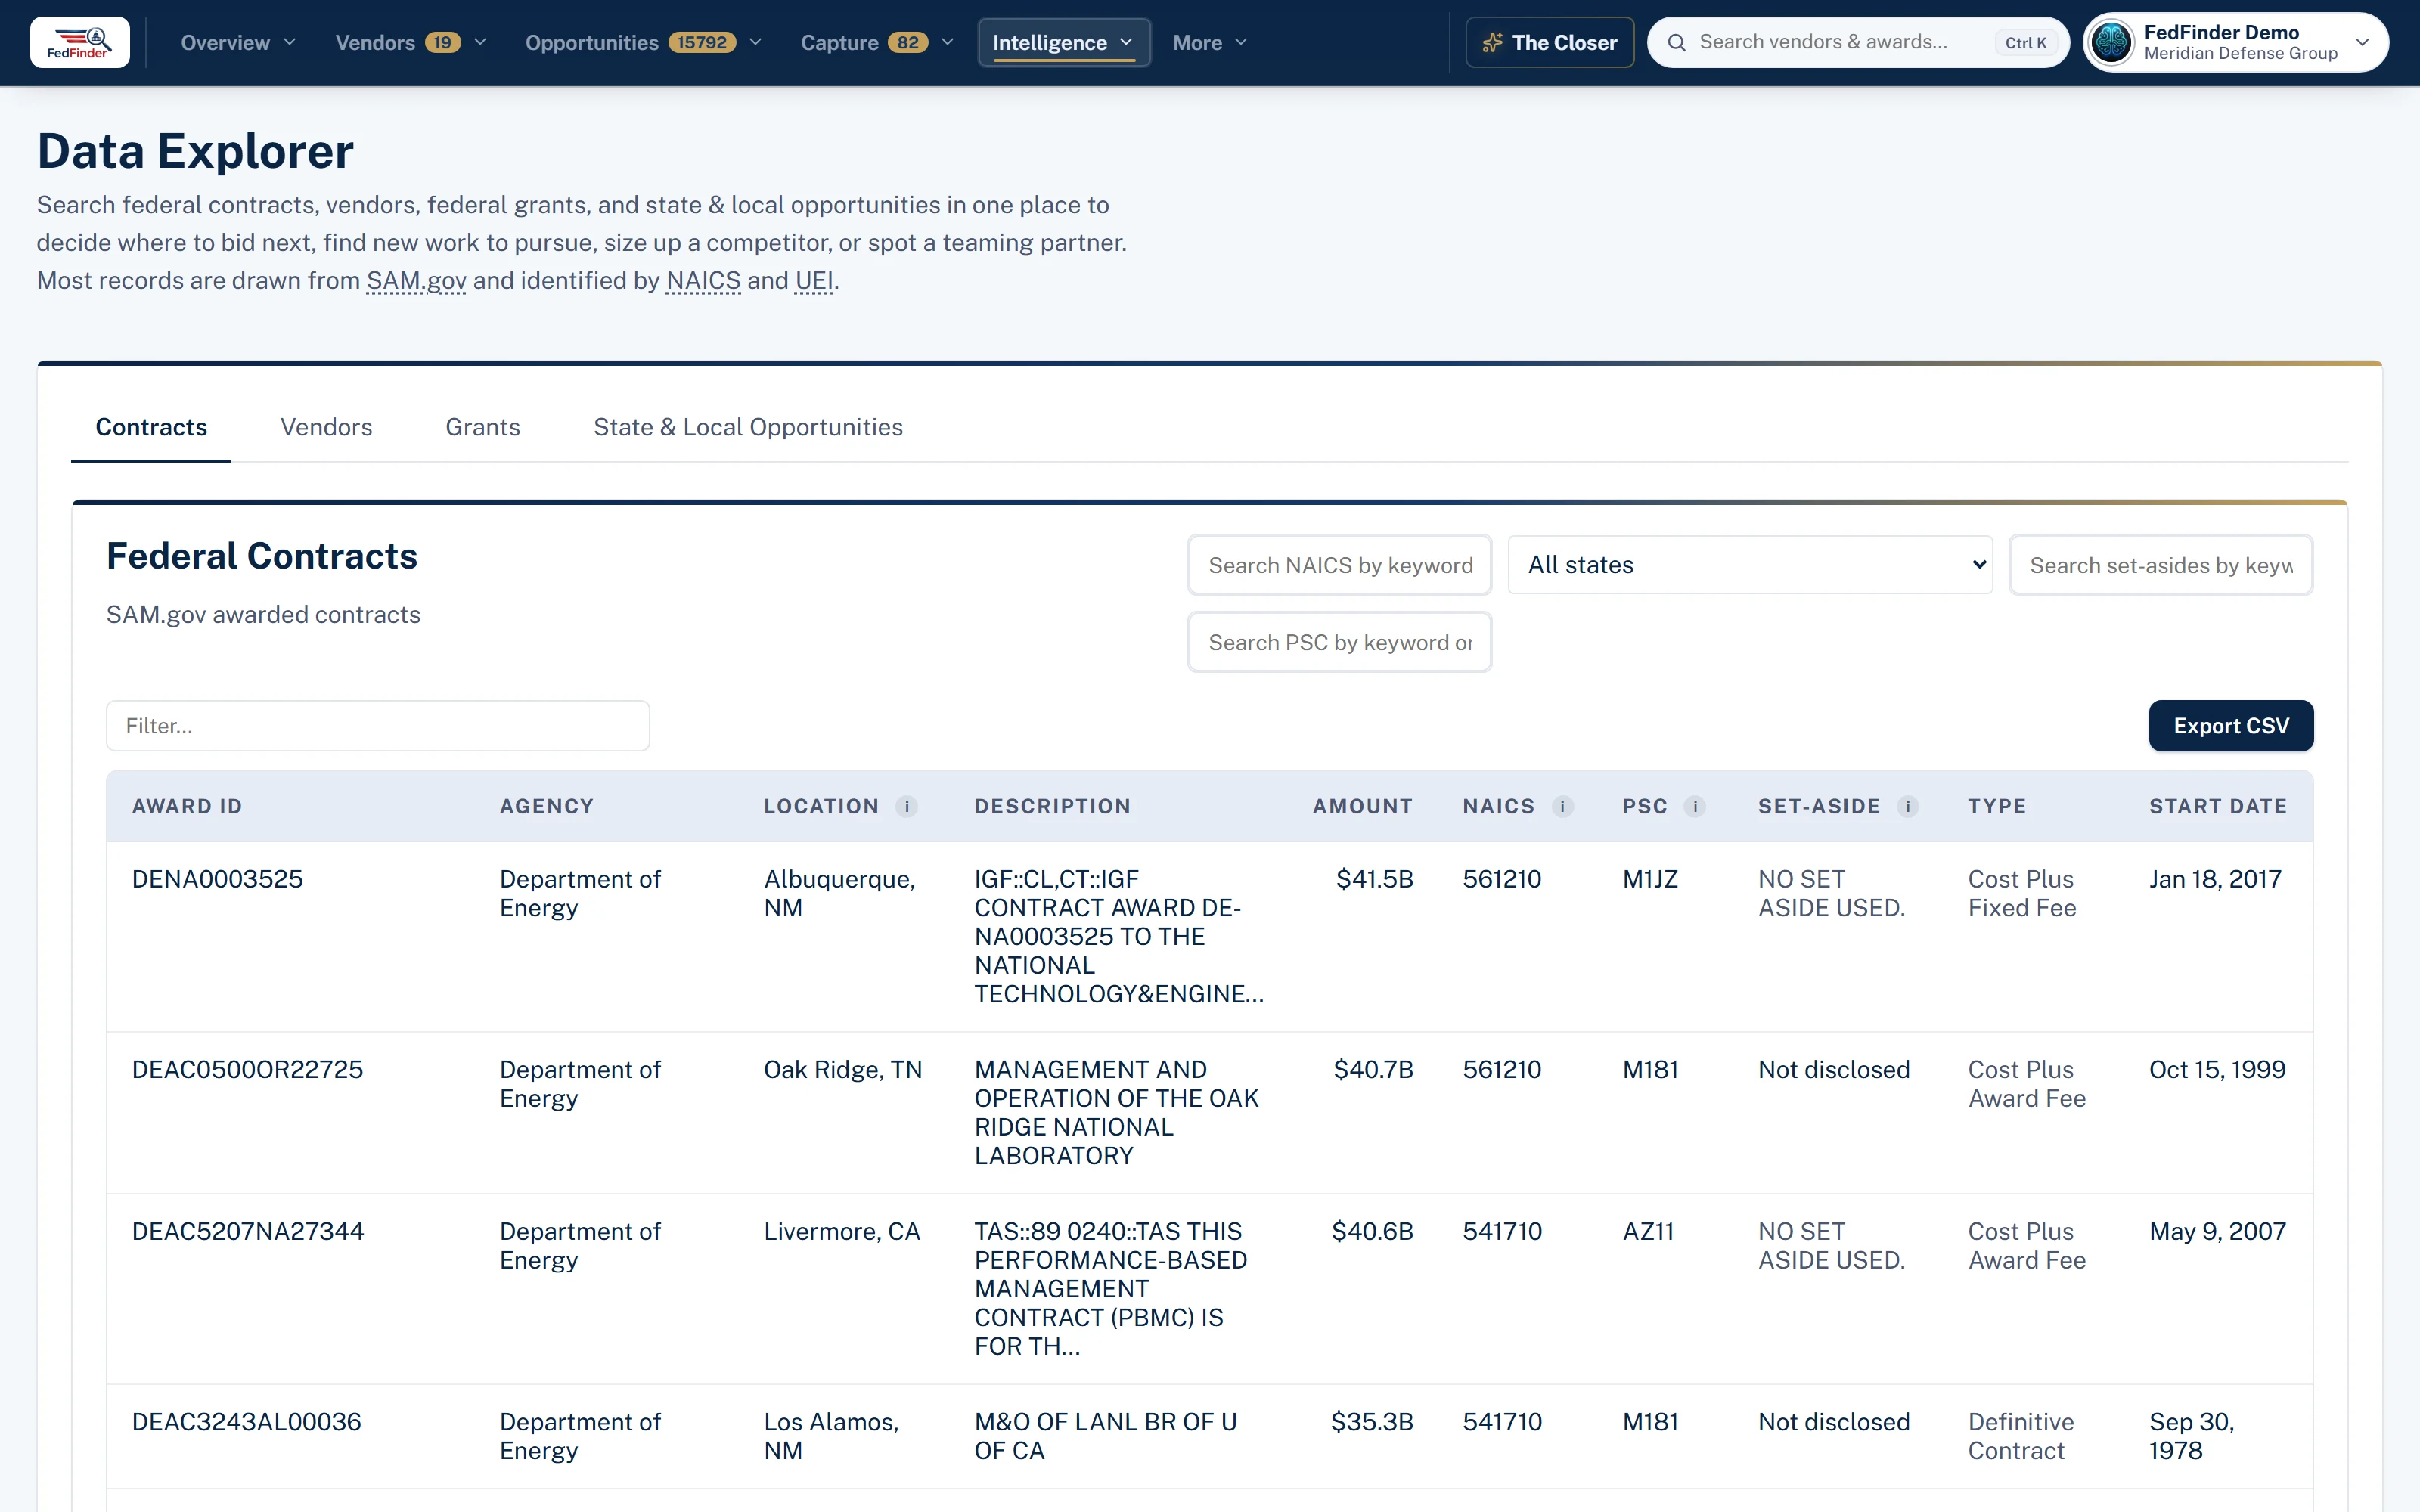Viewport: 2420px width, 1512px height.
Task: Focus the Search PSC by keyword field
Action: tap(1340, 642)
